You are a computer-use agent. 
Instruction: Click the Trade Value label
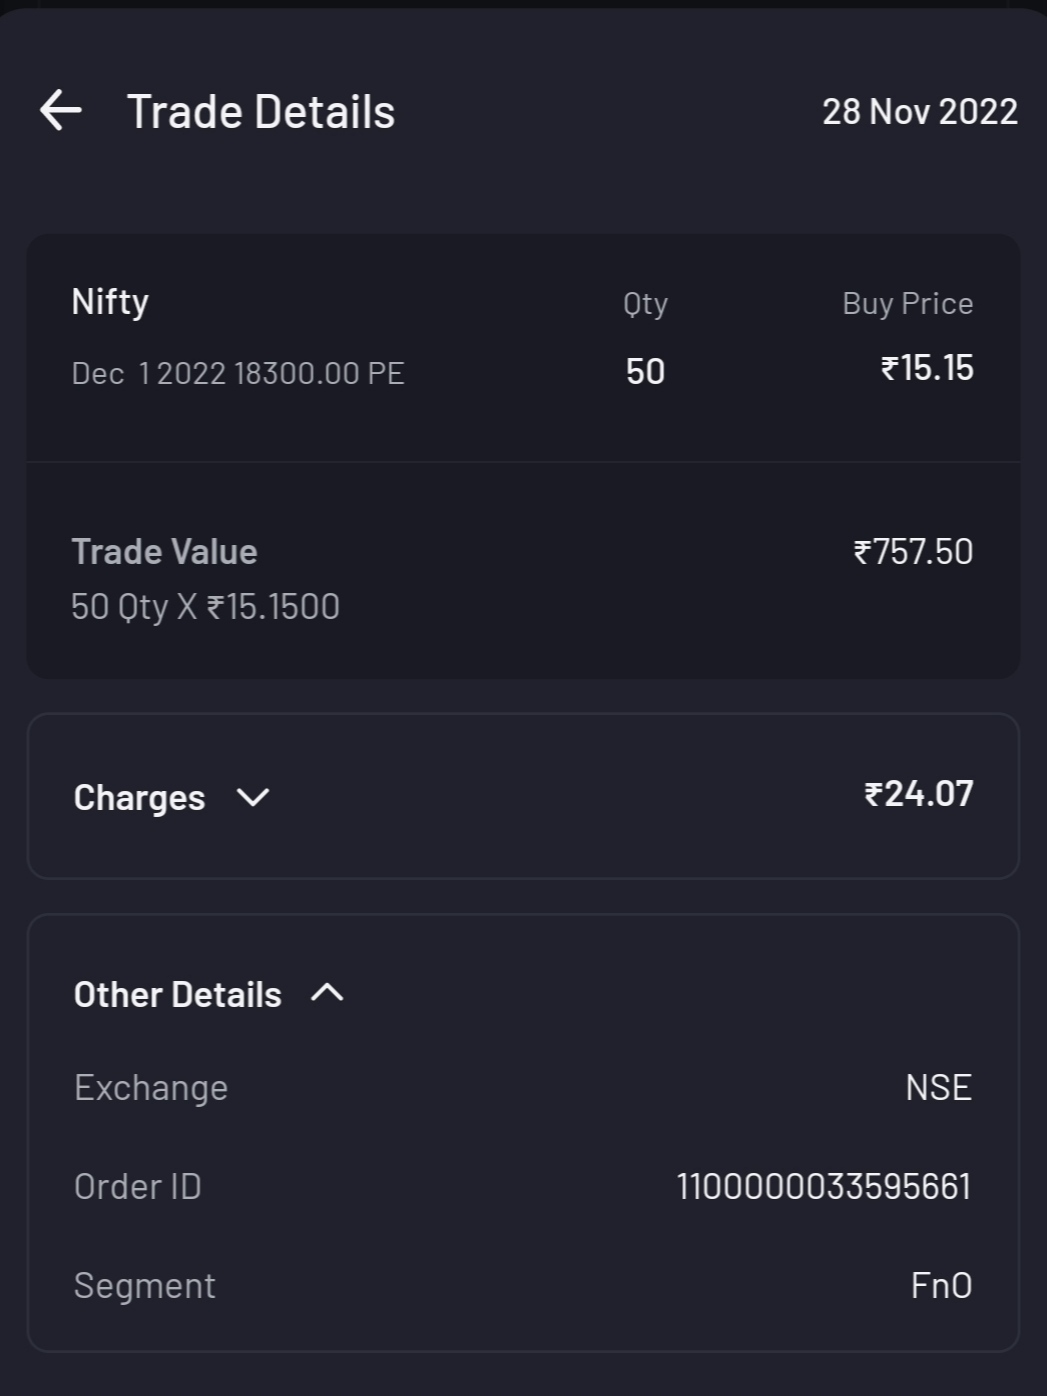(164, 551)
